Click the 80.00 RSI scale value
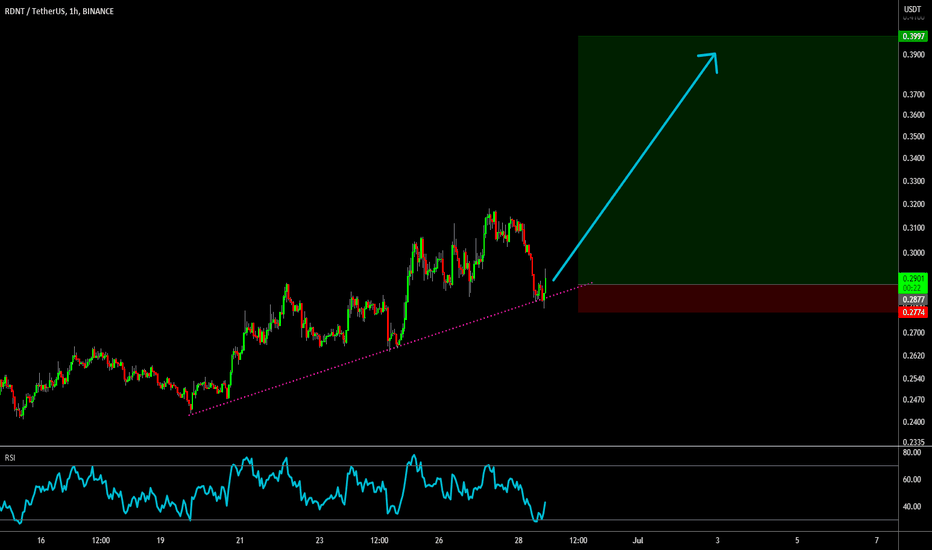This screenshot has width=932, height=550. [x=912, y=452]
